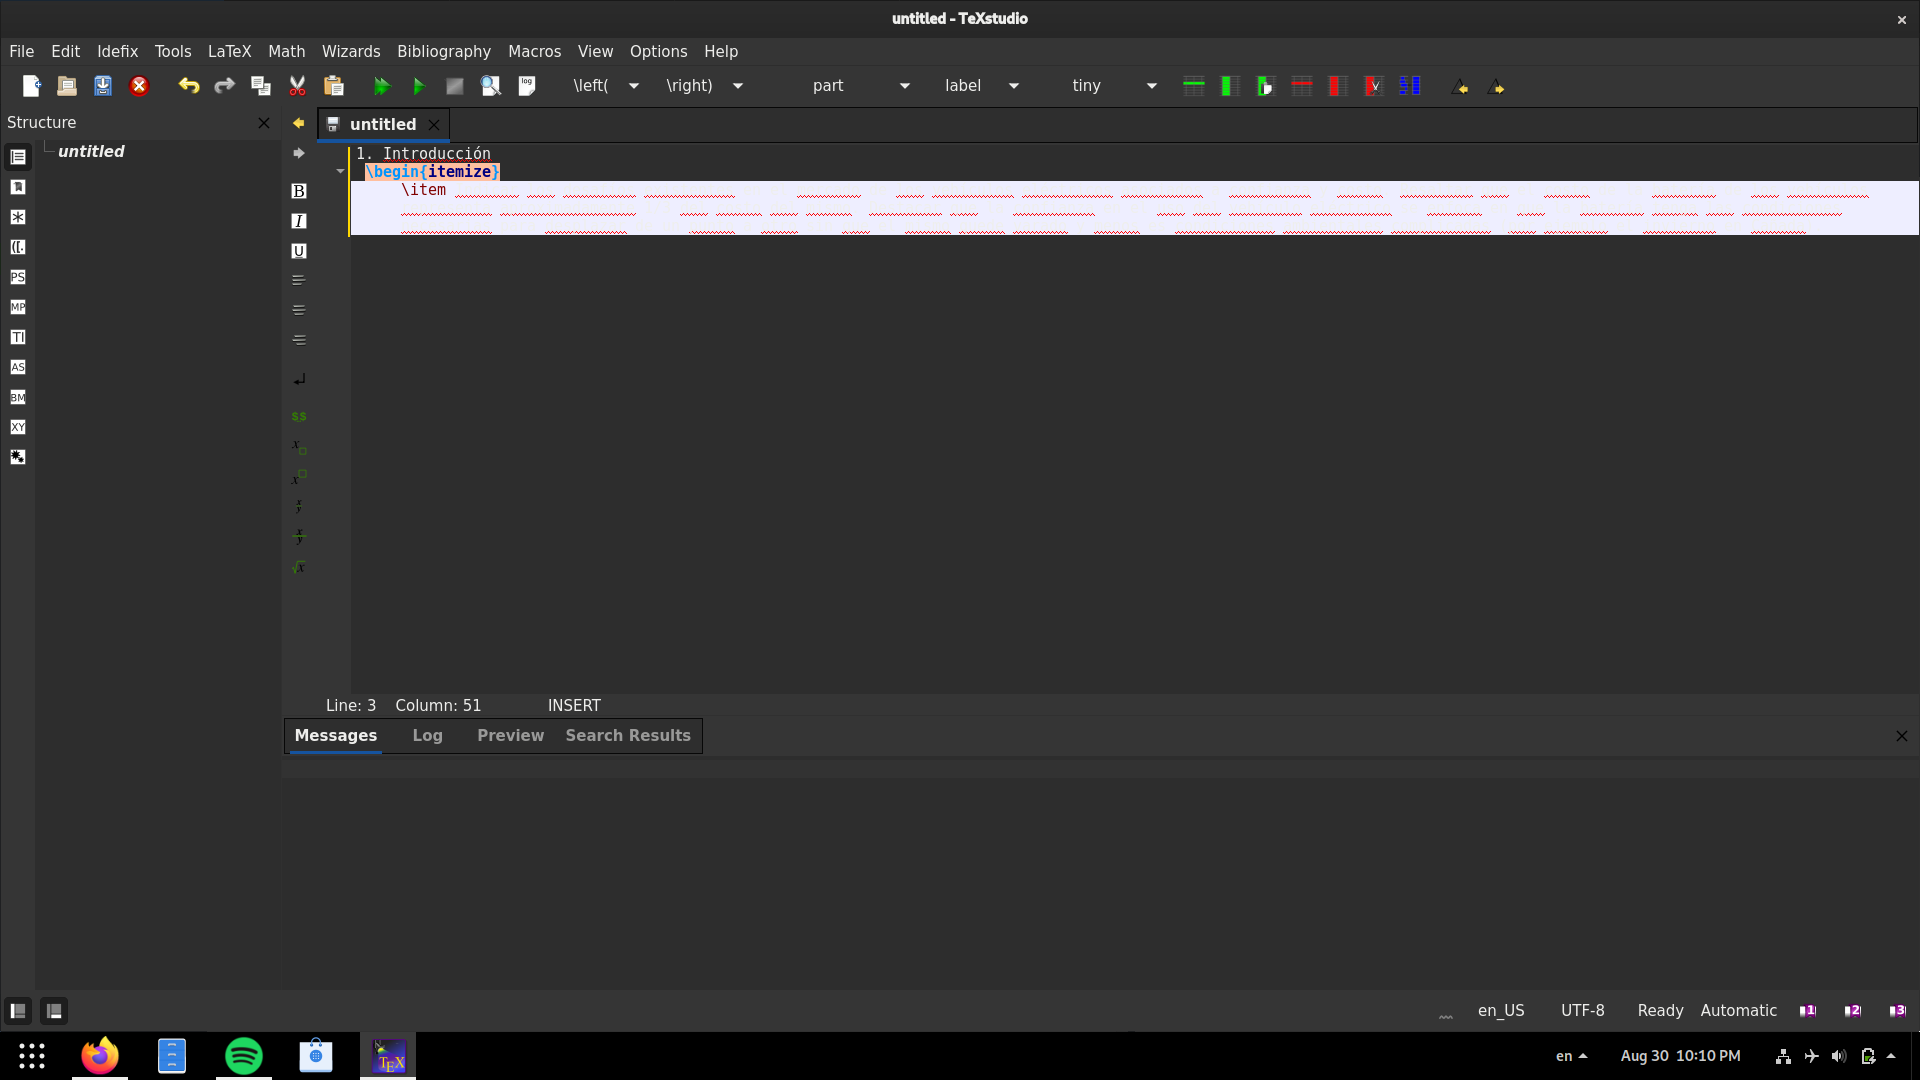Insert inline math with $$ icon

click(298, 416)
